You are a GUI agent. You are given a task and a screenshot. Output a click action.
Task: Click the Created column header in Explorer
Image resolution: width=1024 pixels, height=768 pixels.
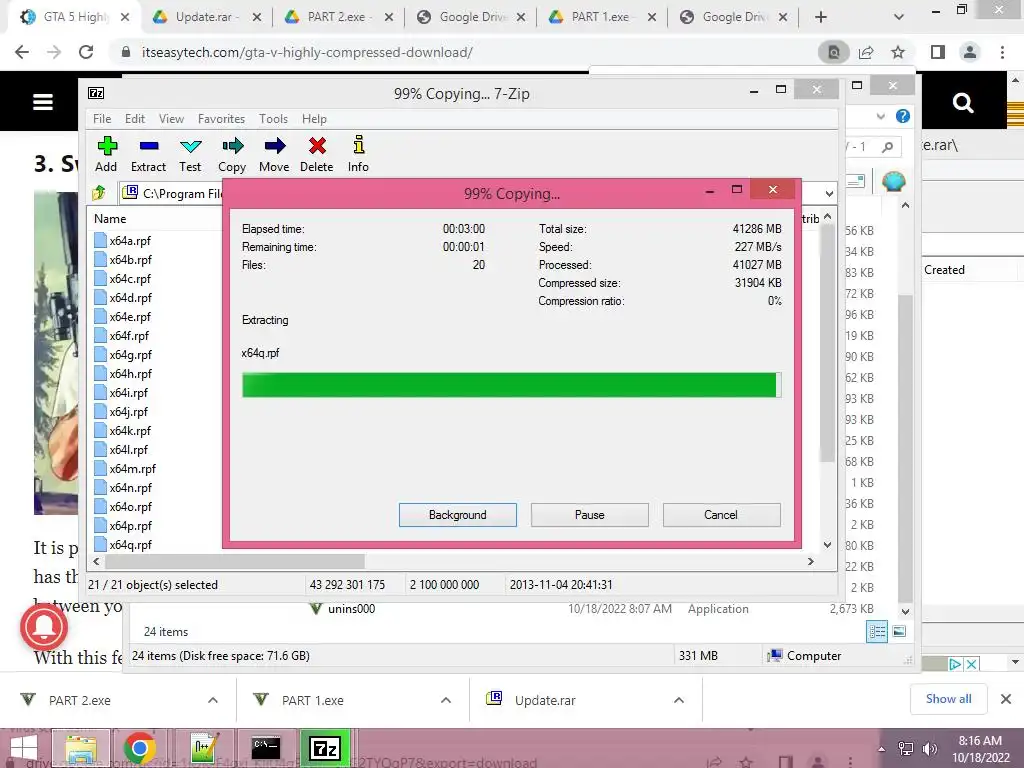(944, 270)
